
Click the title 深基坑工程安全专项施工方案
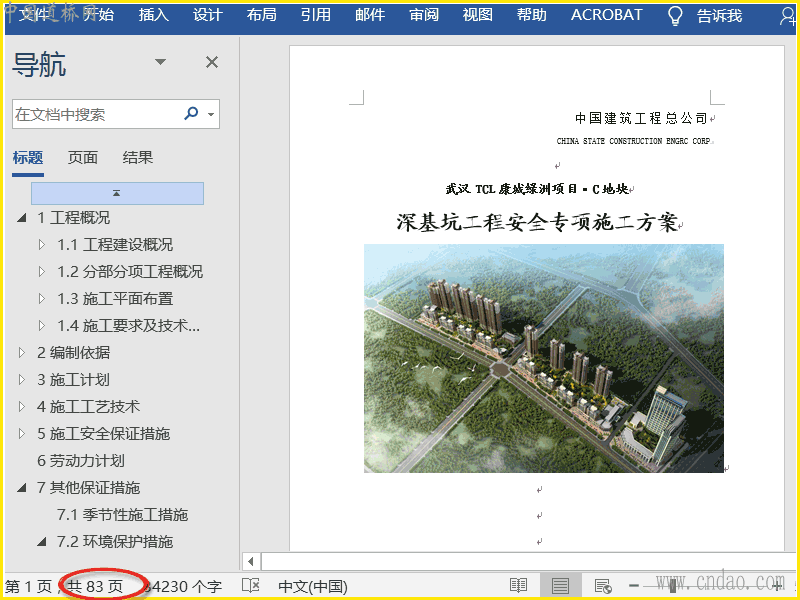537,222
